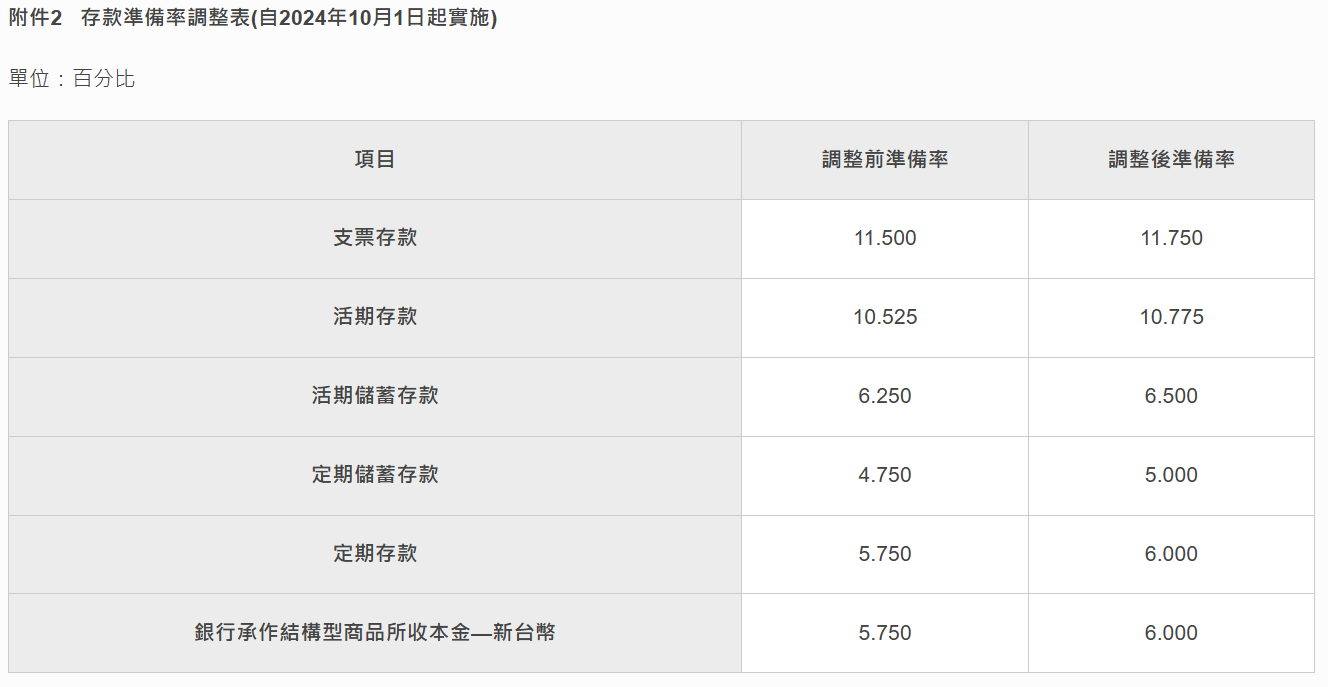Viewport: 1328px width, 687px height.
Task: Select the 活期儲蓄存款 row label
Action: click(375, 396)
